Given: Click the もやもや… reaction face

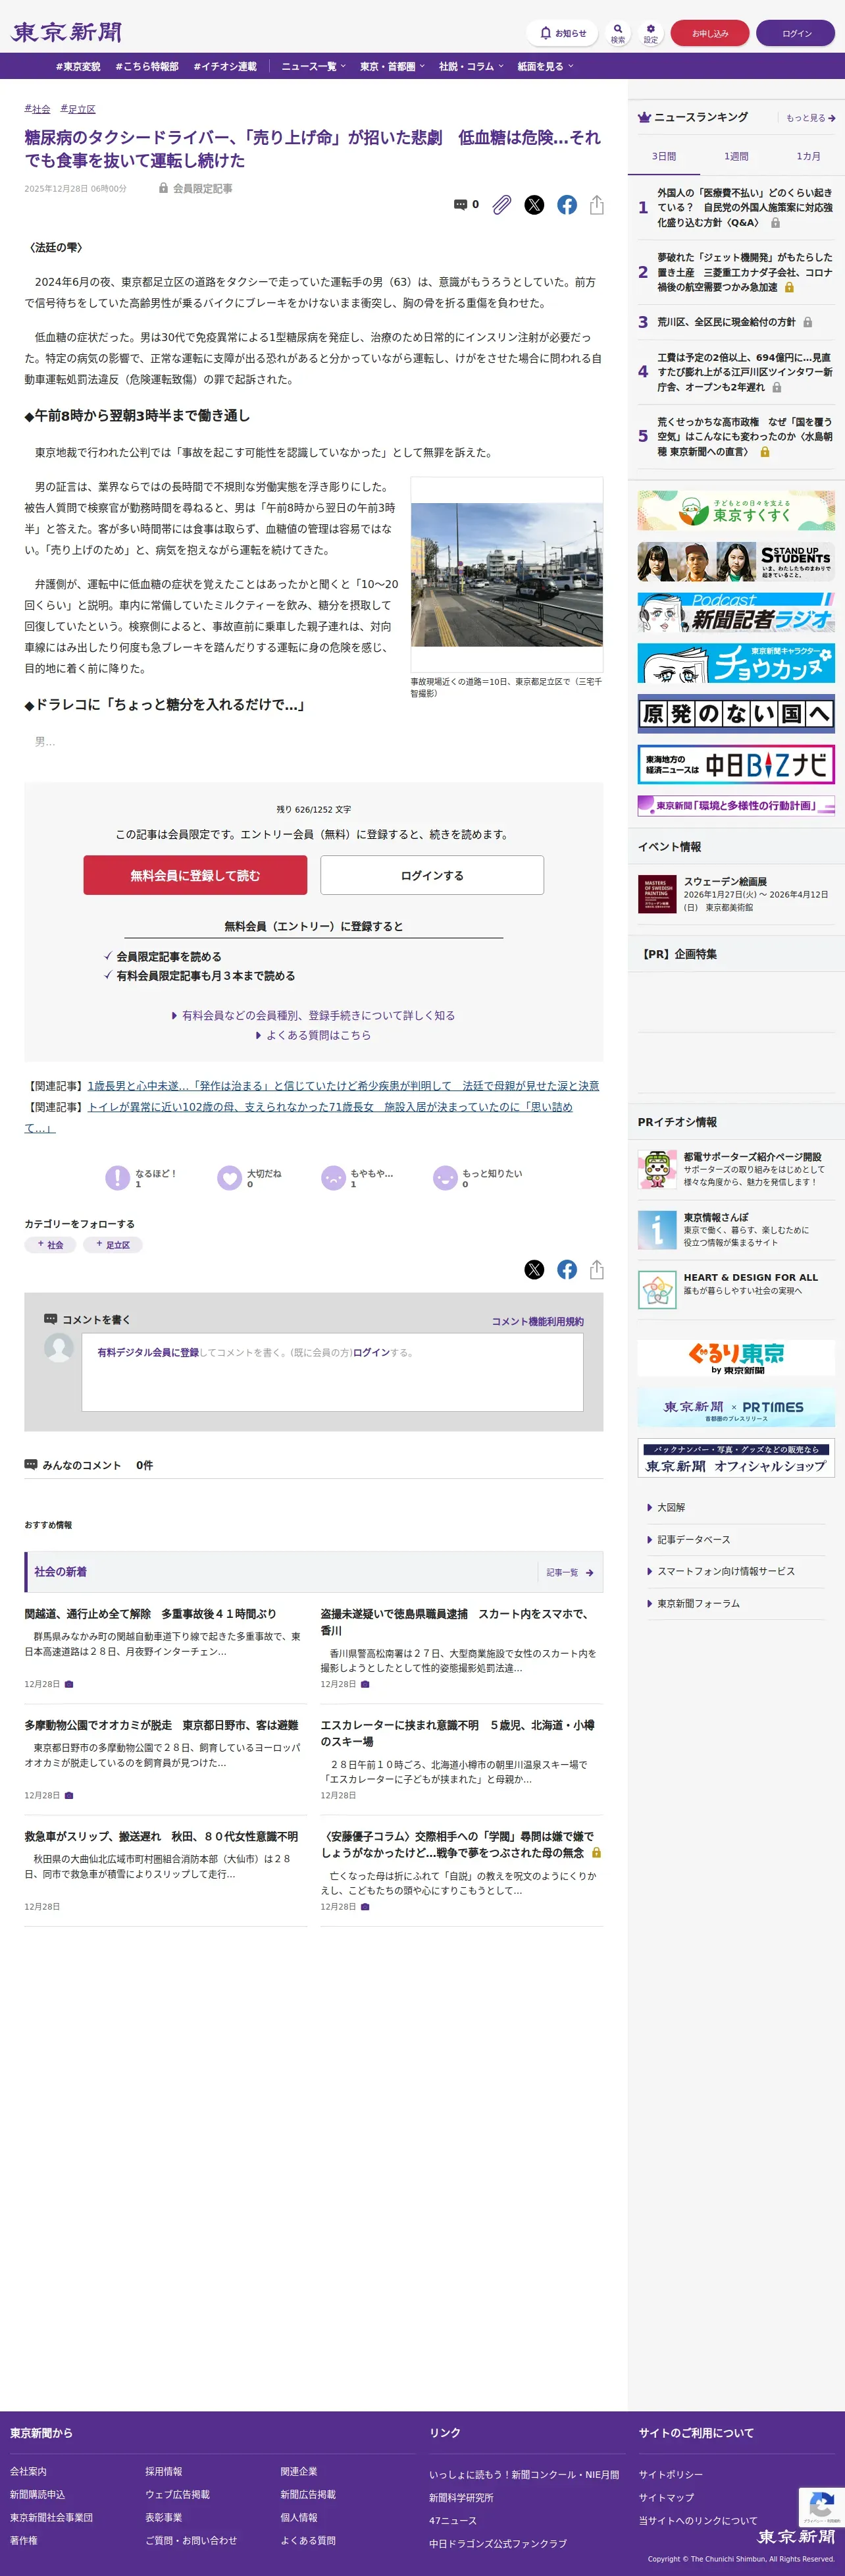Looking at the screenshot, I should pos(333,1178).
